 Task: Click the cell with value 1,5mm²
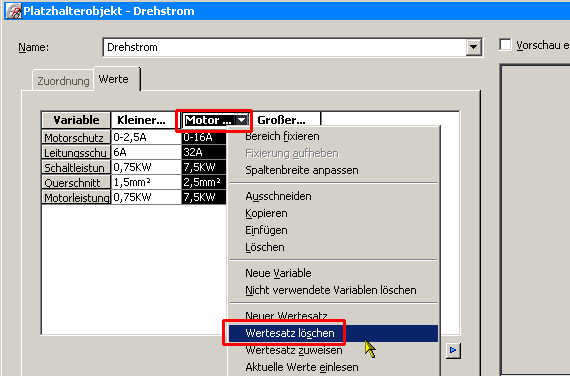tap(146, 182)
